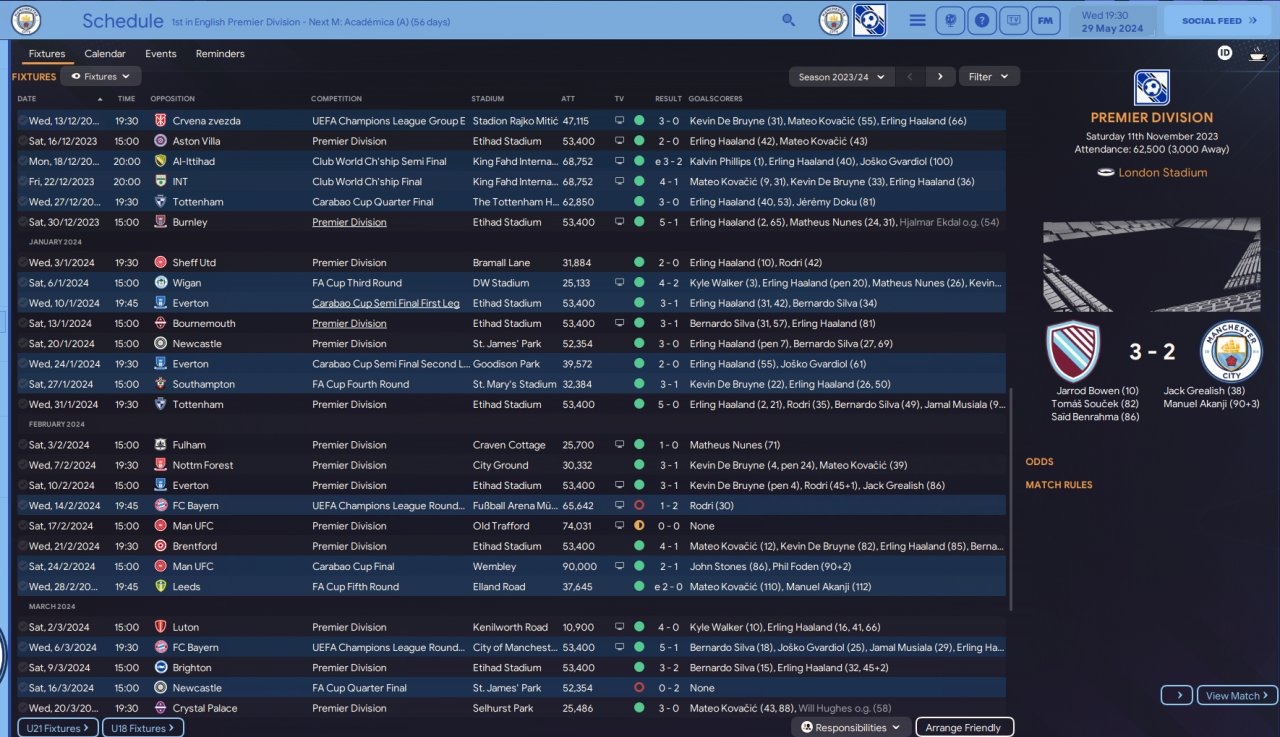Viewport: 1280px width, 737px height.
Task: Click the Manchester City crest in match panel
Action: [x=1231, y=351]
